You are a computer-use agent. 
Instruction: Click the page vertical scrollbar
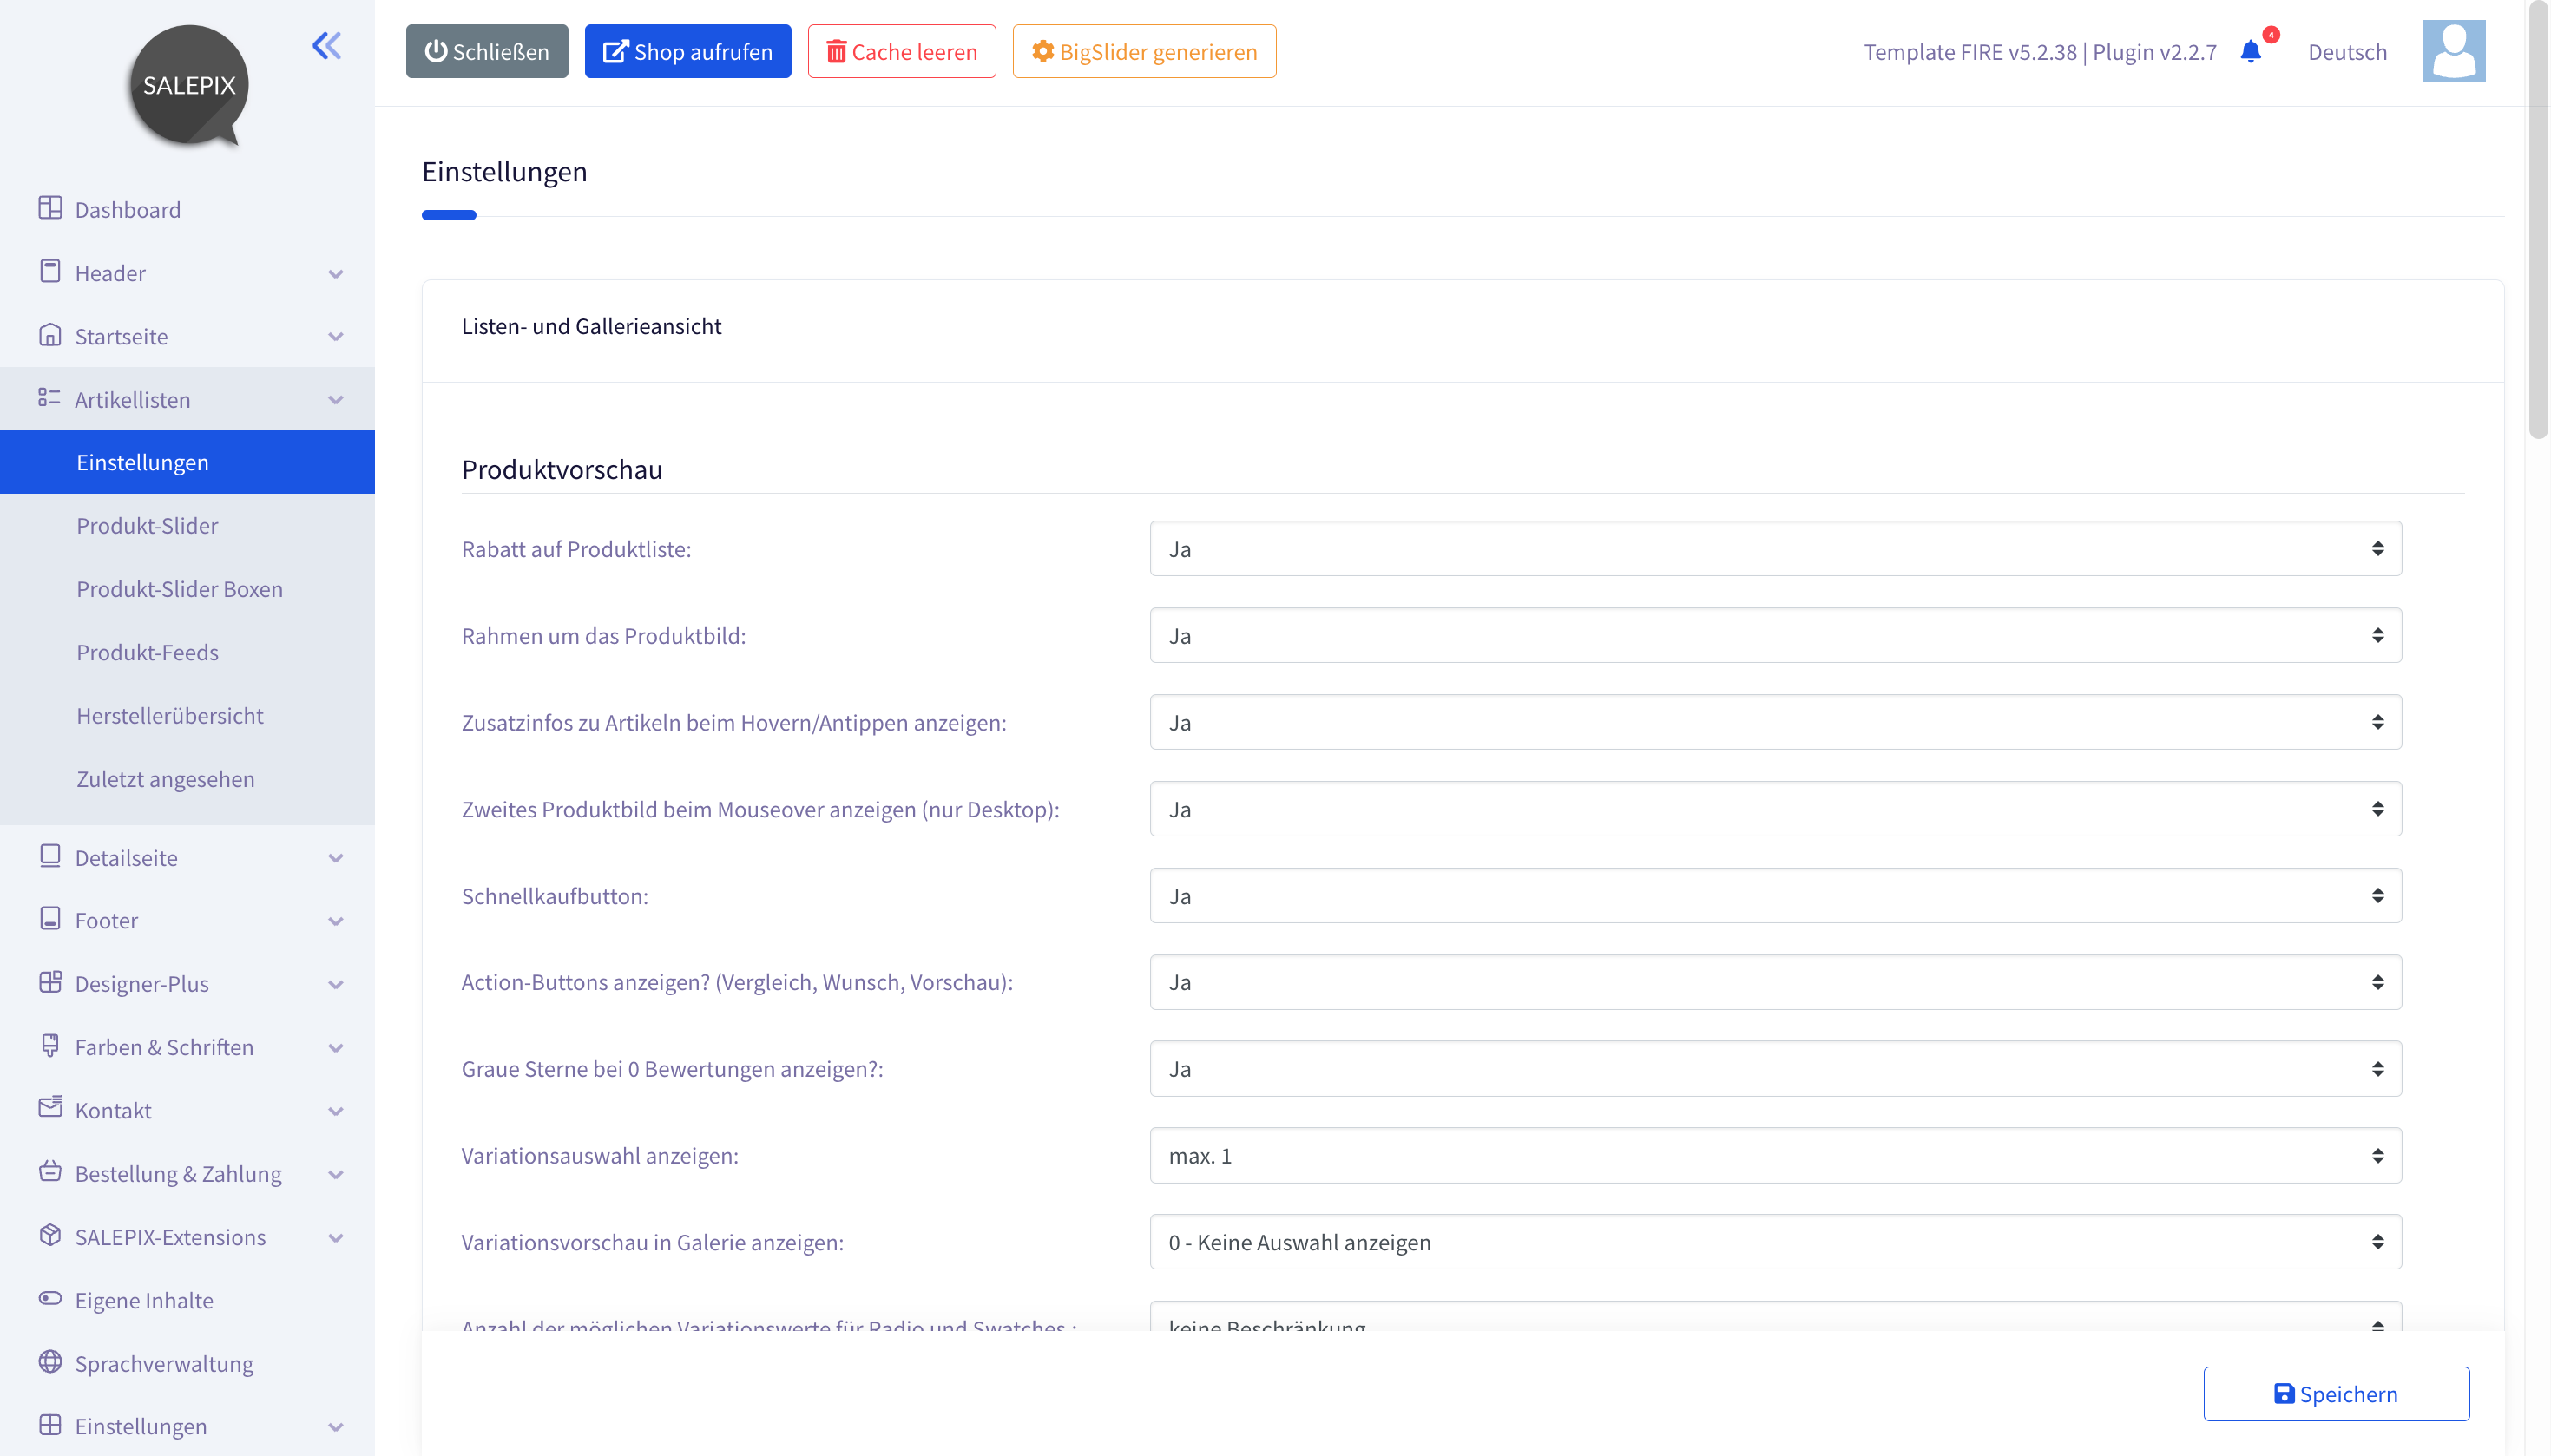click(2538, 220)
